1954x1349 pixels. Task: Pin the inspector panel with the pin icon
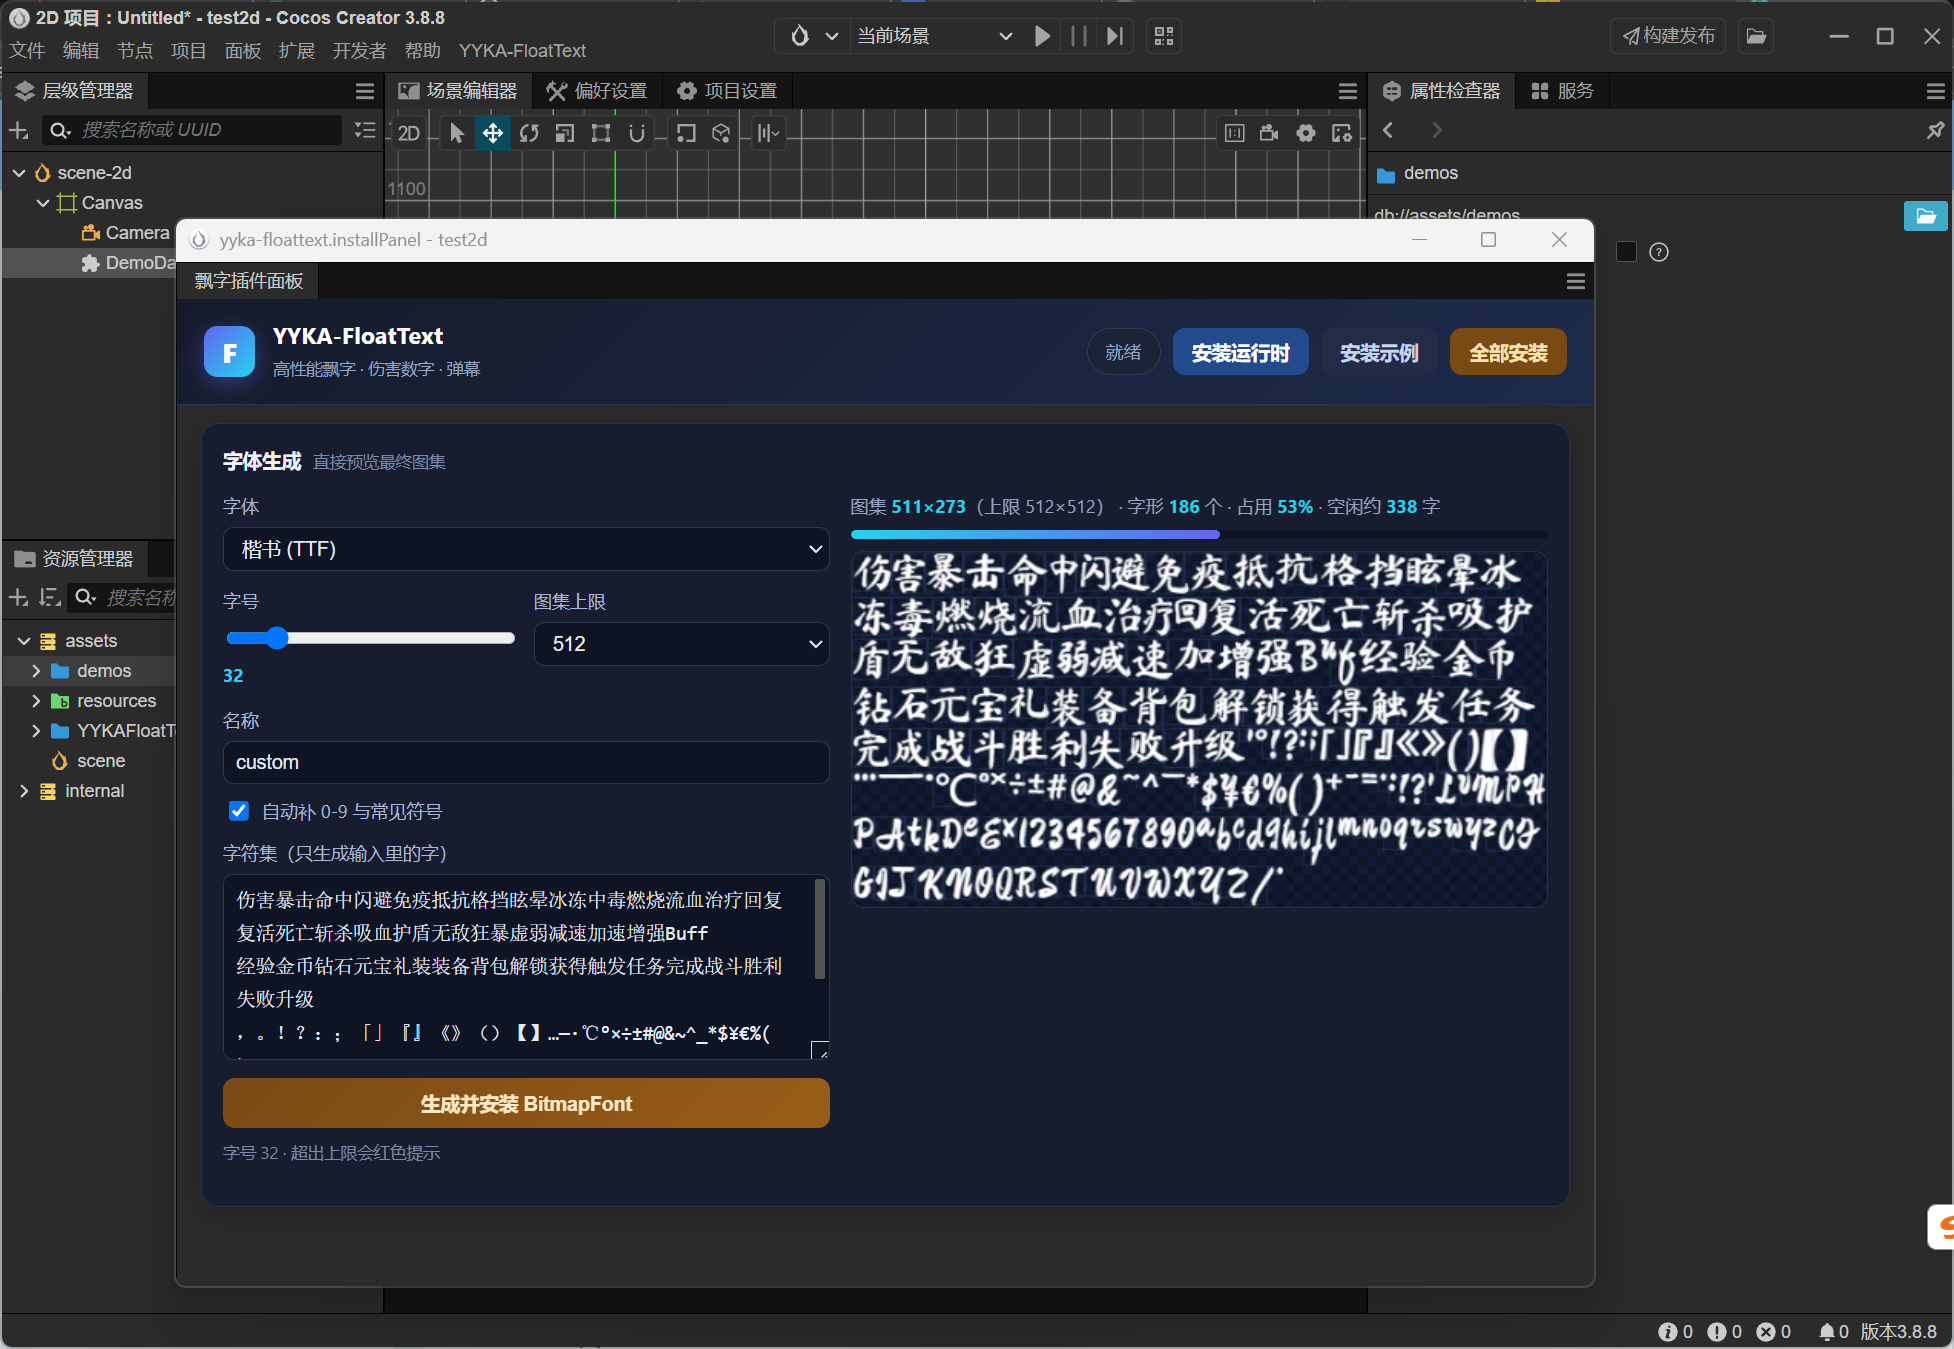[1936, 130]
